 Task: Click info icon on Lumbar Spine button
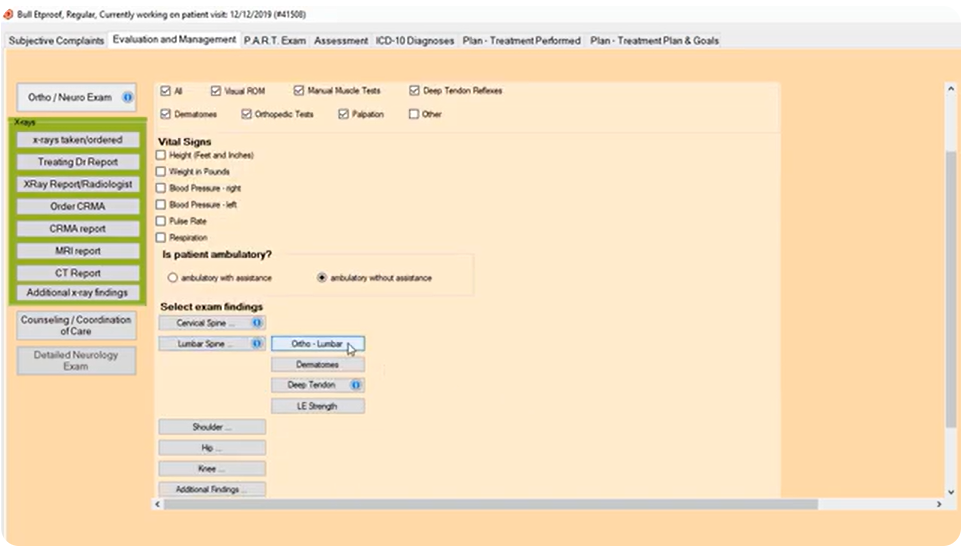[x=257, y=344]
